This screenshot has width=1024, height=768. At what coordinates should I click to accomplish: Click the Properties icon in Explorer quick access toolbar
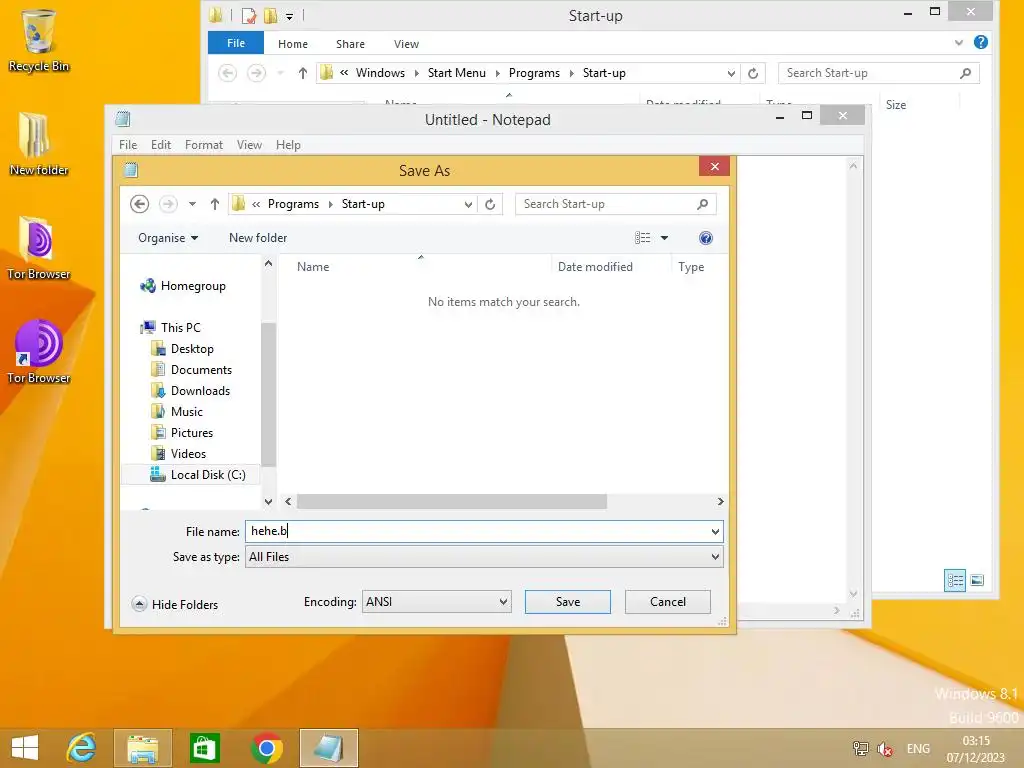click(248, 15)
